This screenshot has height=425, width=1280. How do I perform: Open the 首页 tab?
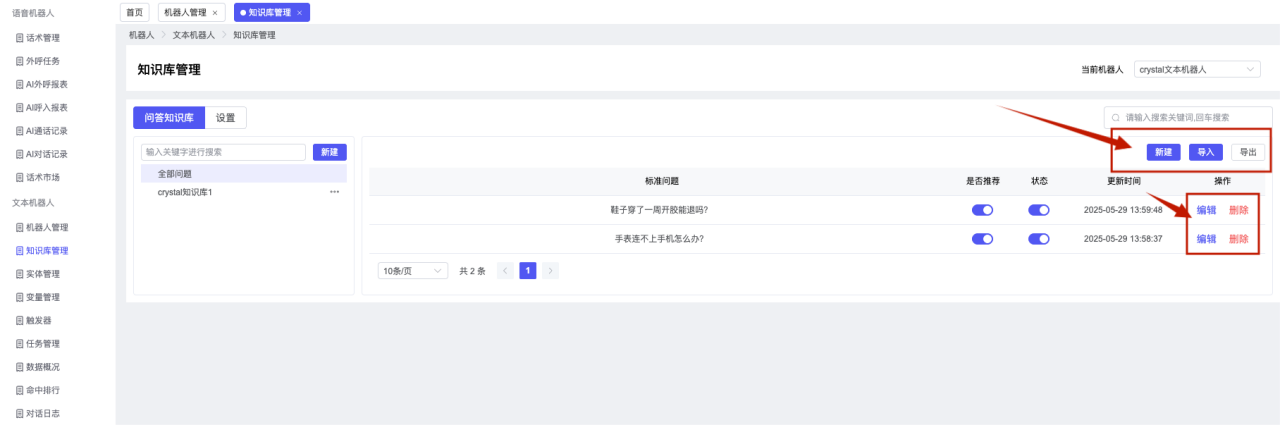(x=134, y=13)
